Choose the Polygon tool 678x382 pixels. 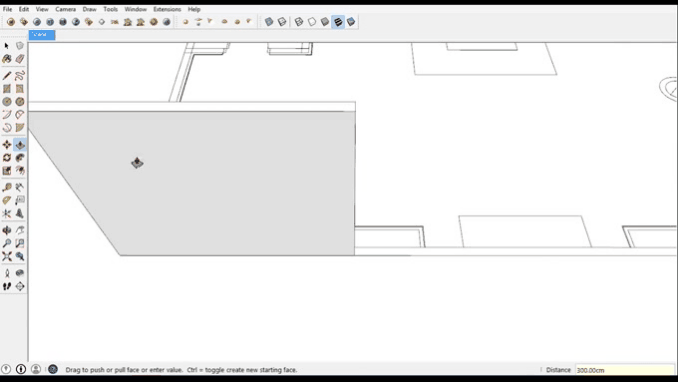coord(20,102)
